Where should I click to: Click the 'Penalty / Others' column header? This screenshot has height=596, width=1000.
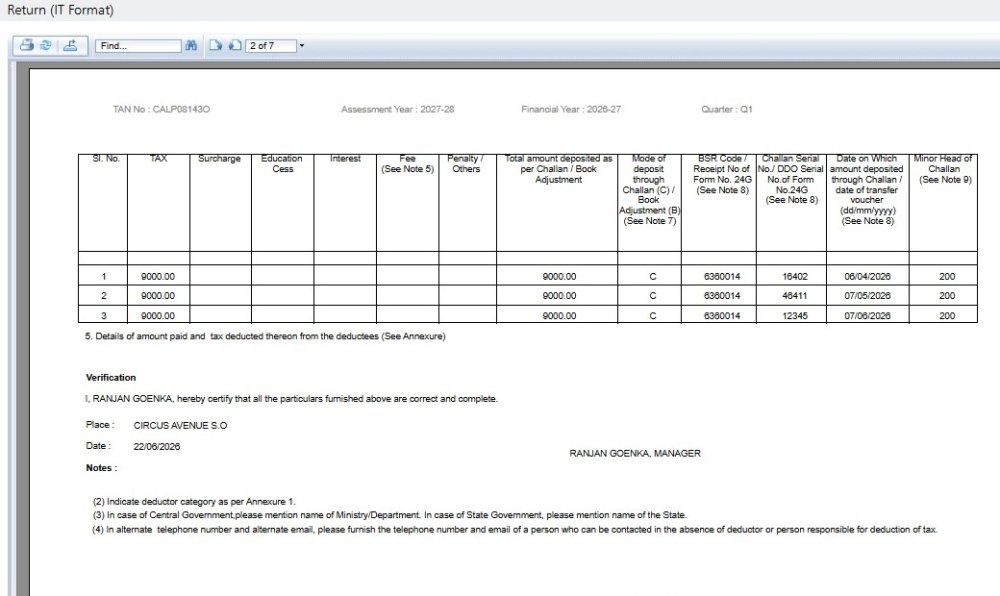click(x=466, y=164)
